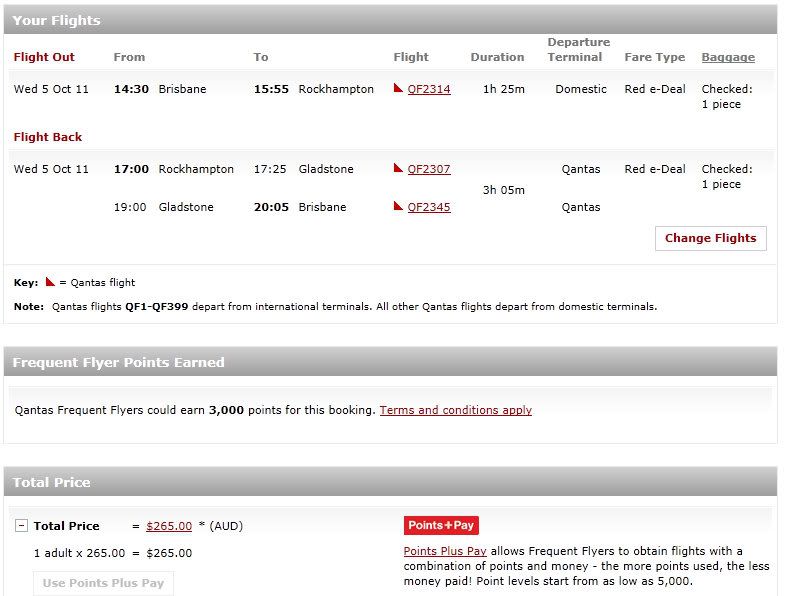Click Frequent Flyer Points Earned header

tap(390, 362)
